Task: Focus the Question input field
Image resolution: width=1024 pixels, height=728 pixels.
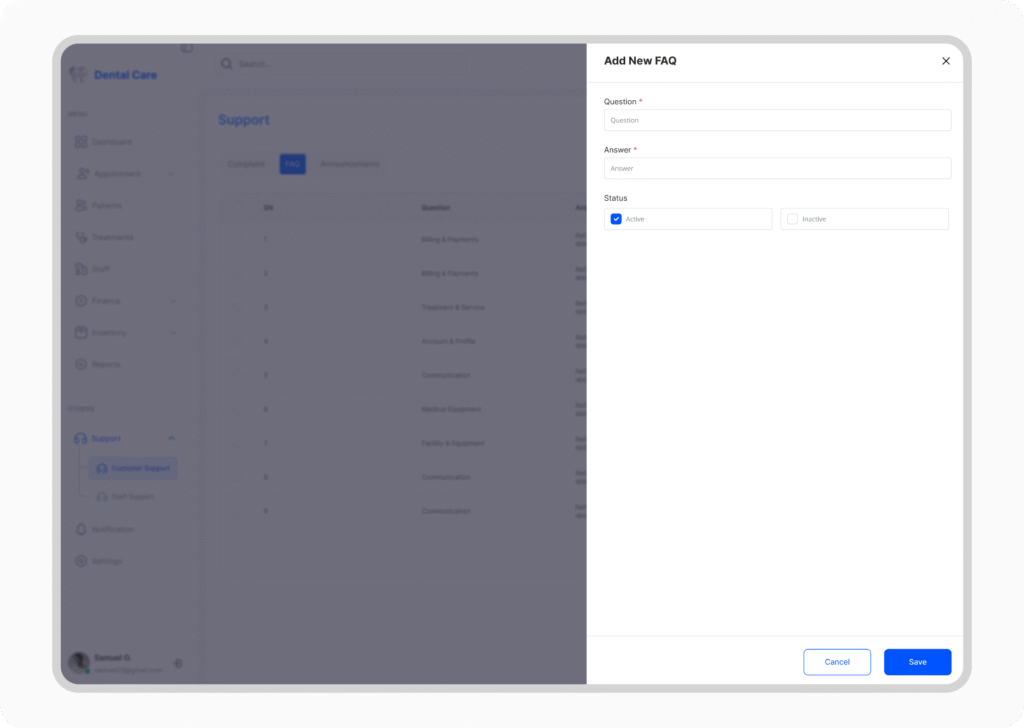Action: [x=777, y=120]
